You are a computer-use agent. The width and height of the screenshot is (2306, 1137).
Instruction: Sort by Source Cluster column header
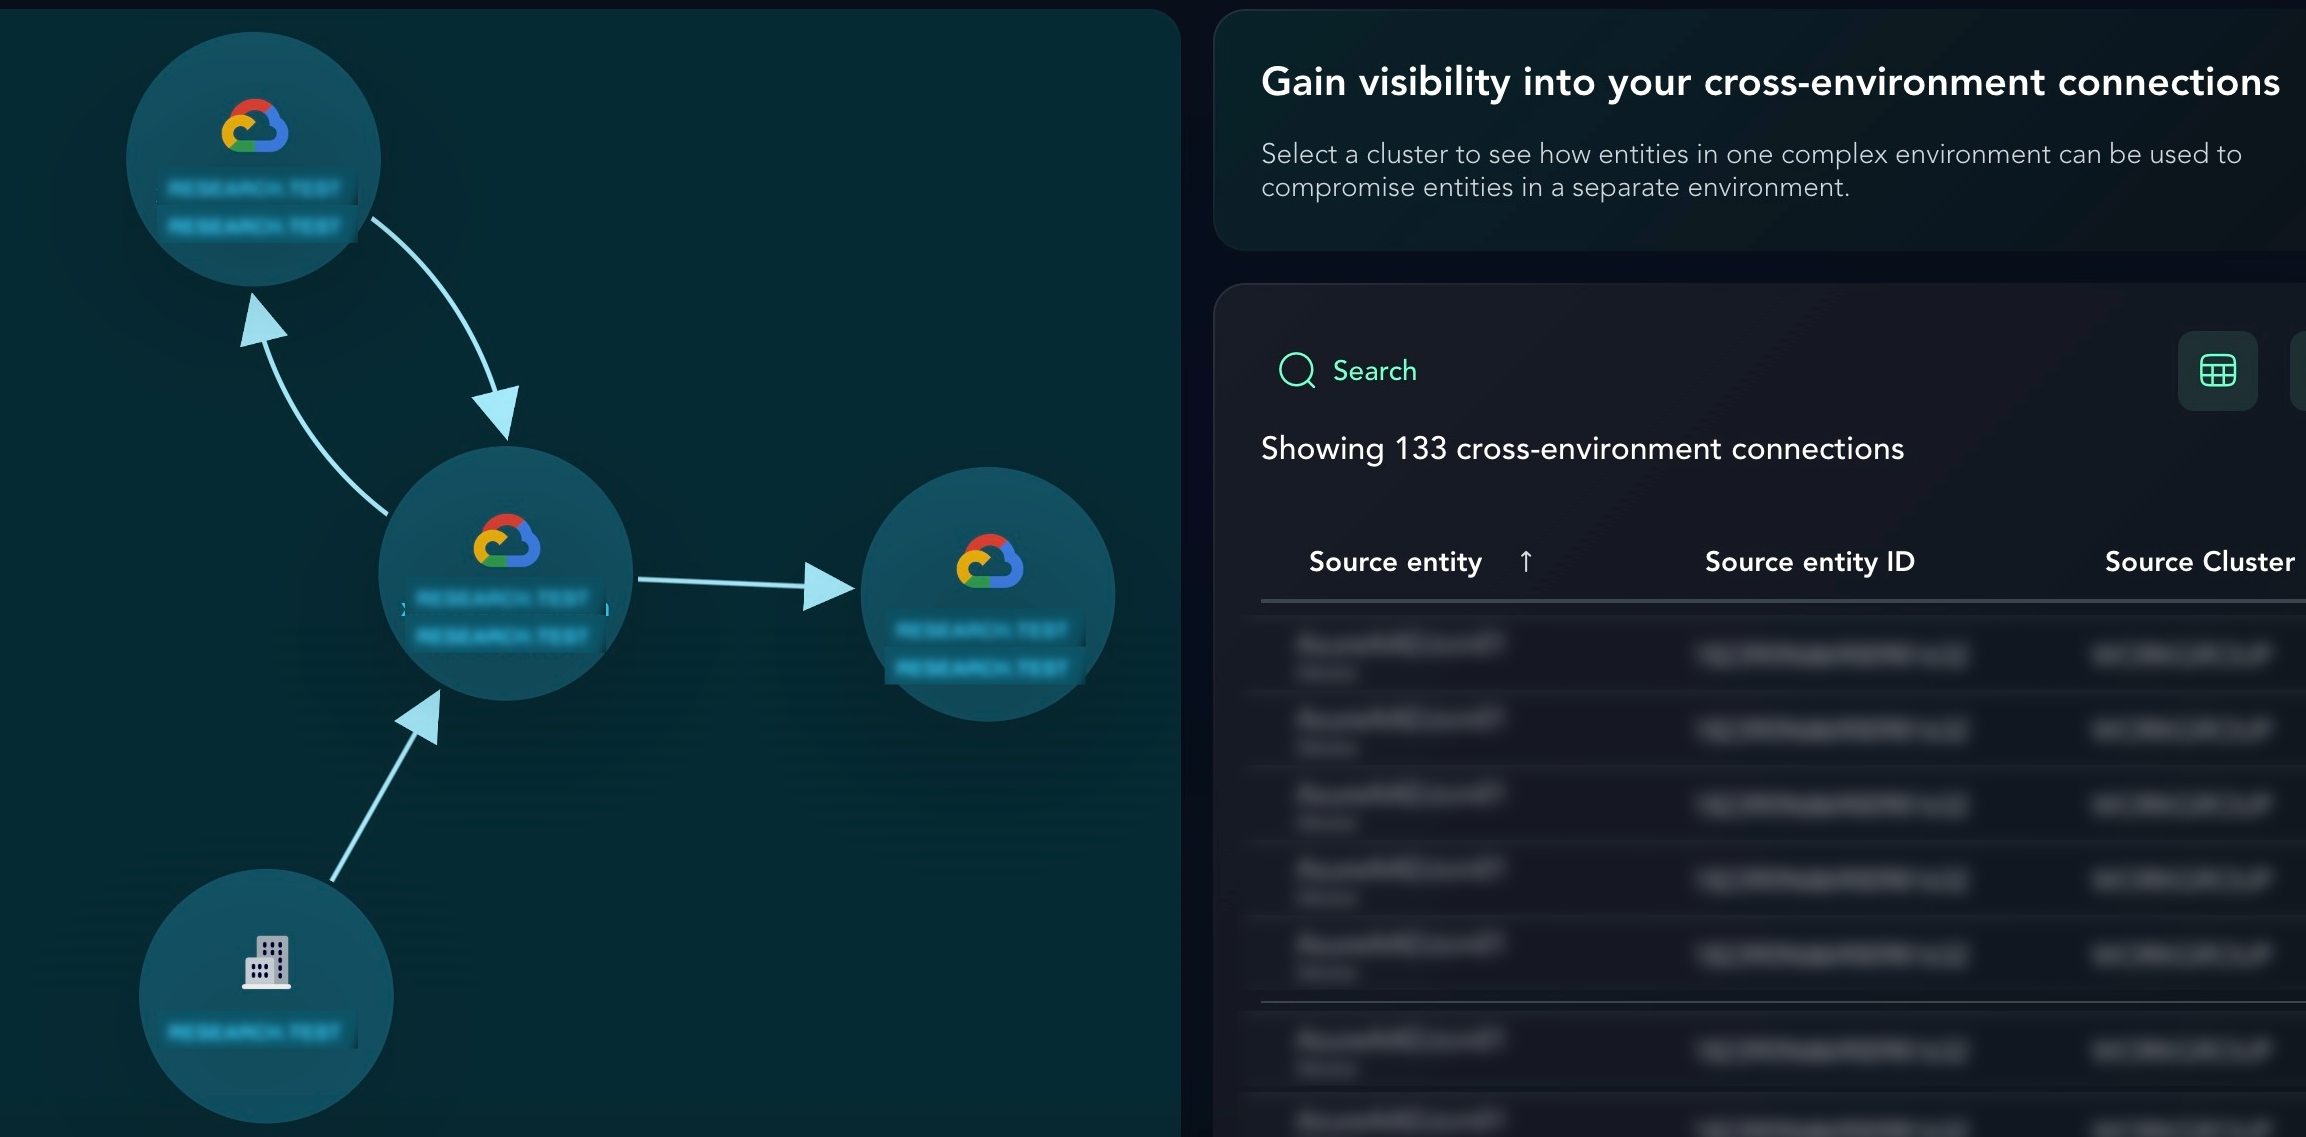2199,562
